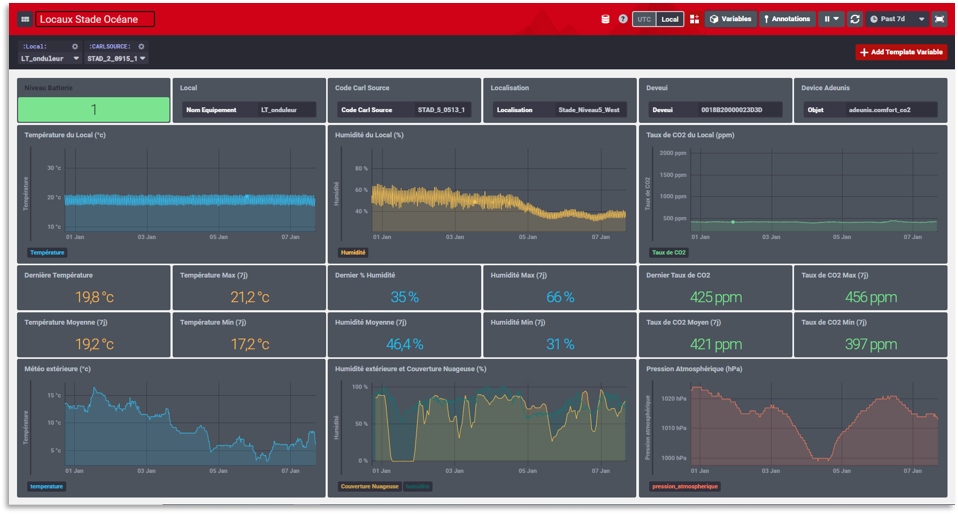Screen dimensions: 958x514
Task: Expand the LT_onduleur variable dropdown
Action: coord(49,59)
